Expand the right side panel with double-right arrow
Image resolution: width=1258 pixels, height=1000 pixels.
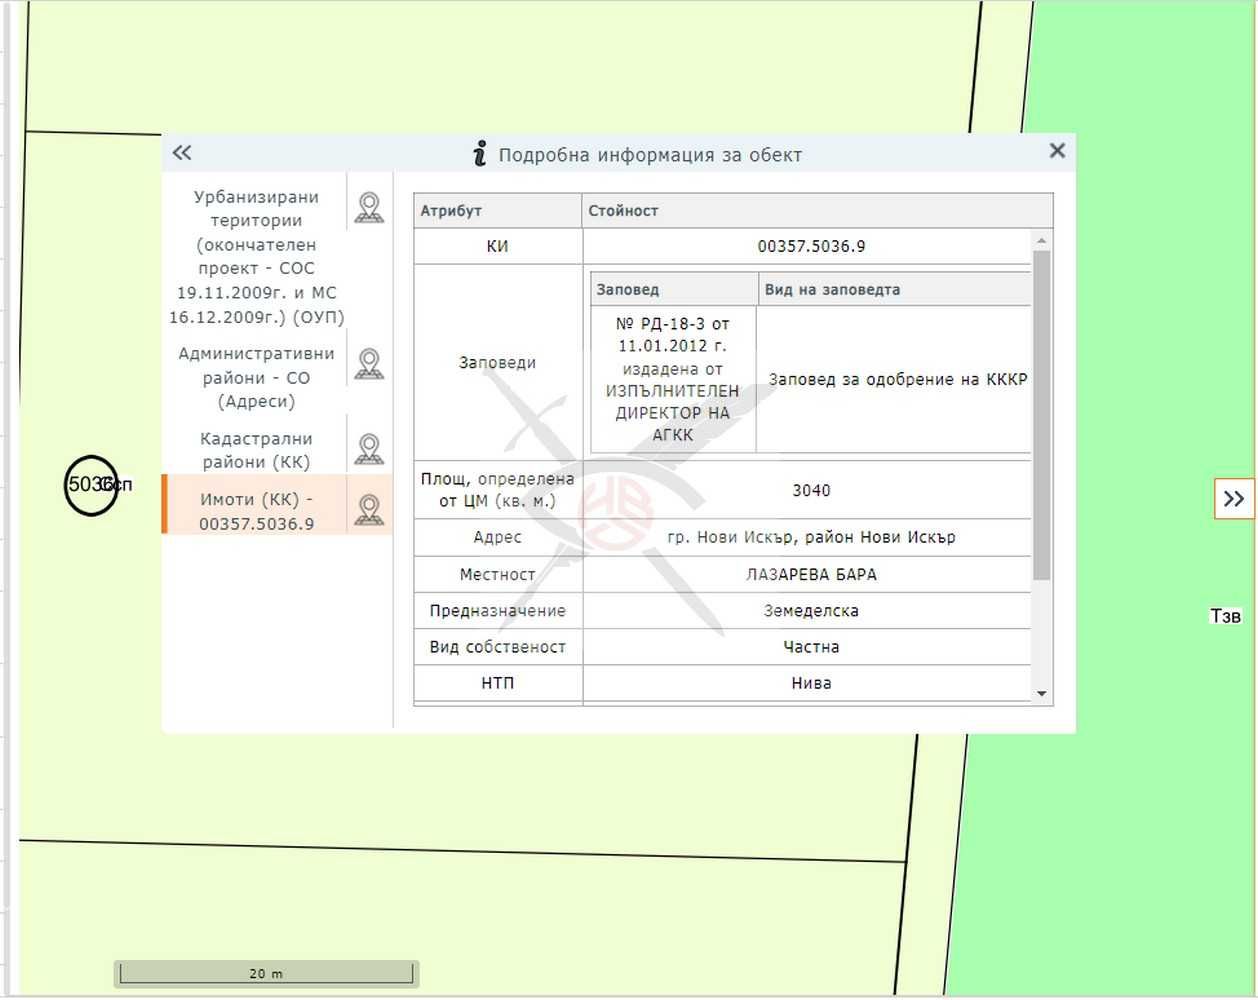1233,499
